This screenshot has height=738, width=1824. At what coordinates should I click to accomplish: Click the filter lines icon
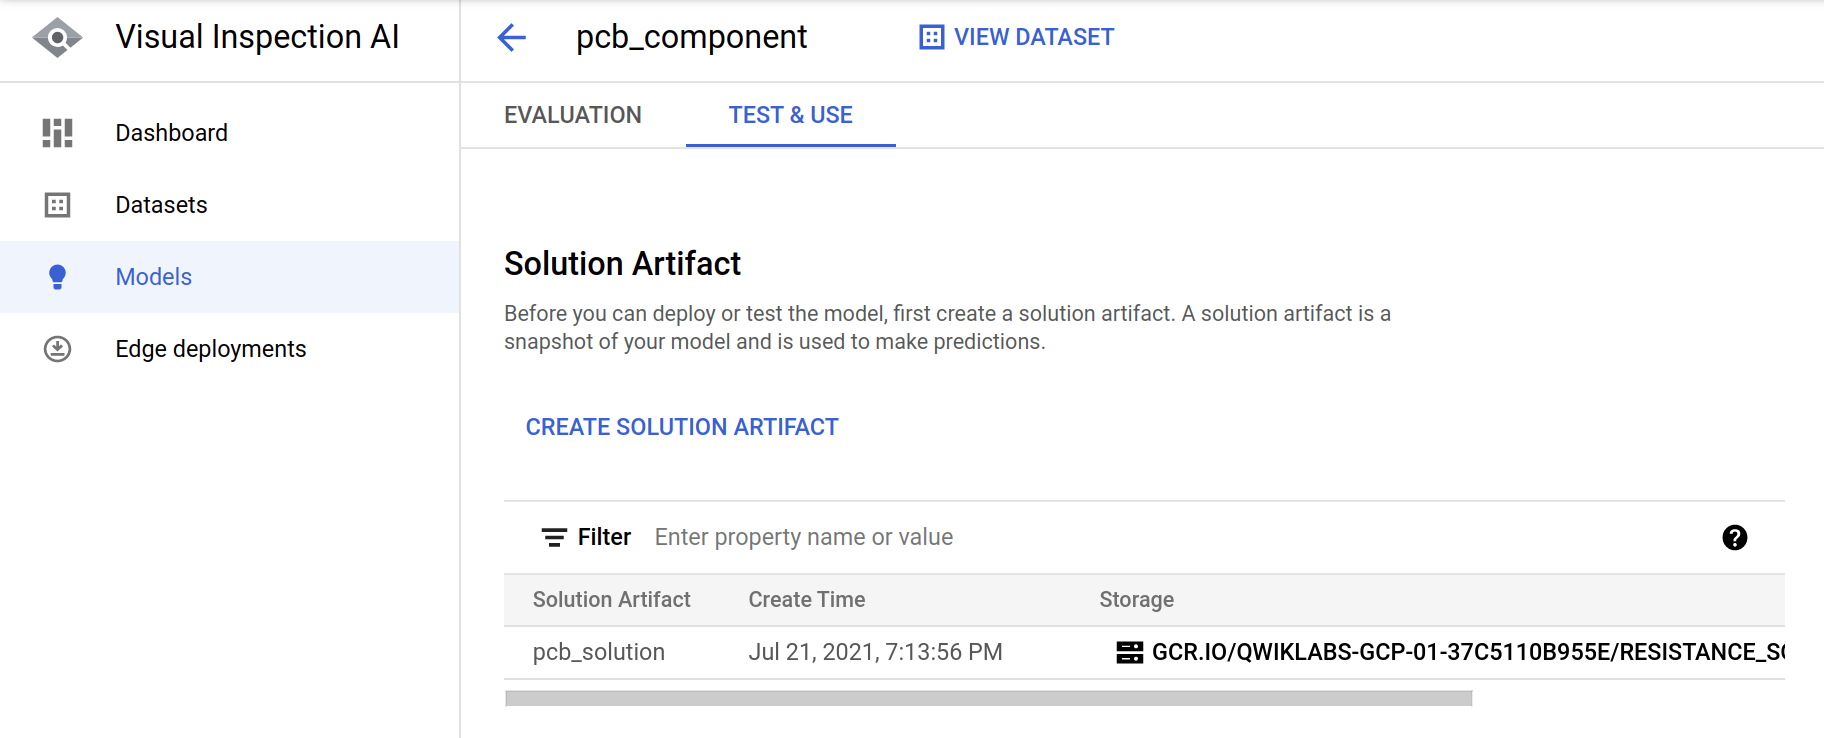553,538
